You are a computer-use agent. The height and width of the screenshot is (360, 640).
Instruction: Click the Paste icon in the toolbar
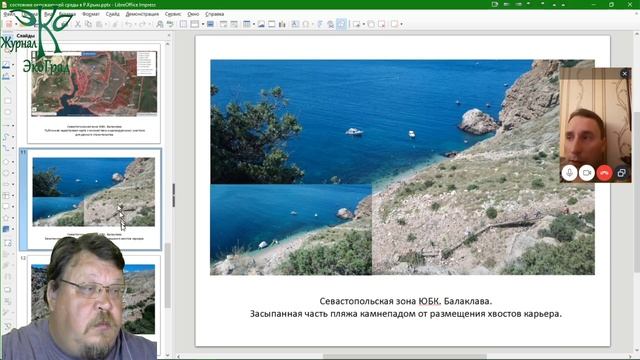99,24
